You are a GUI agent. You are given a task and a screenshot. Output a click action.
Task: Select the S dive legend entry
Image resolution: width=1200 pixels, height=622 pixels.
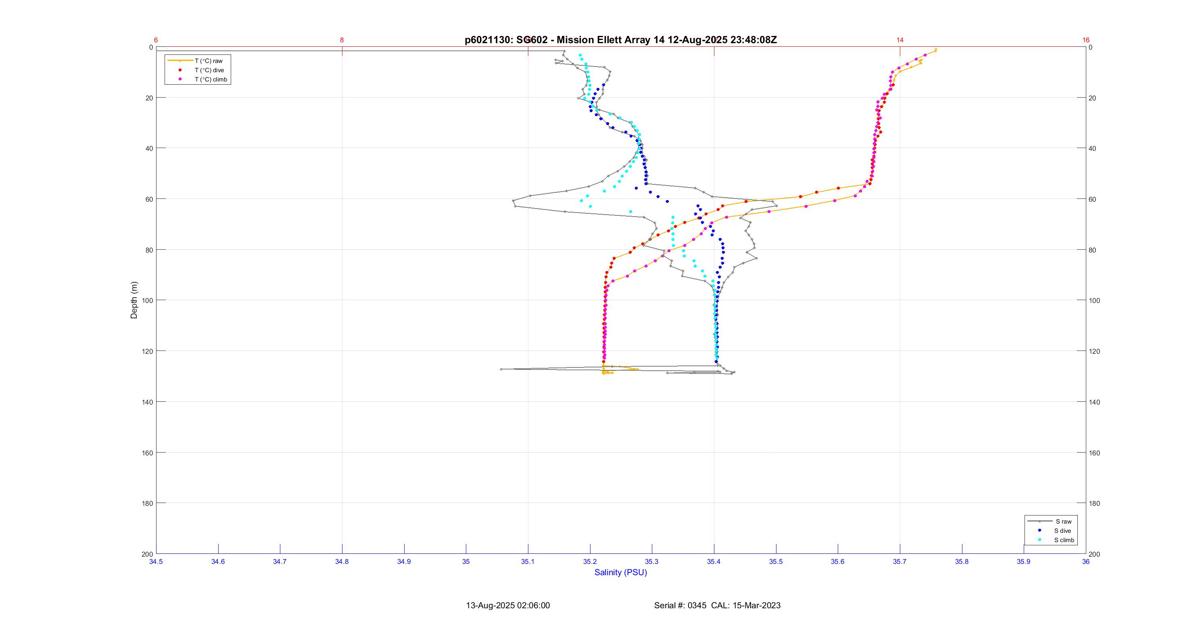pyautogui.click(x=1064, y=530)
